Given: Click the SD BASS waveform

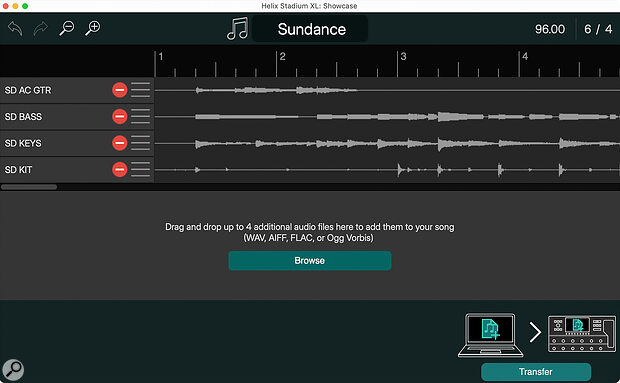Looking at the screenshot, I should tap(387, 117).
